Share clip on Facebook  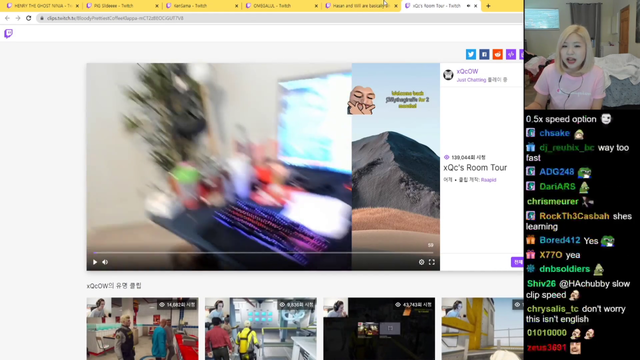[x=484, y=54]
